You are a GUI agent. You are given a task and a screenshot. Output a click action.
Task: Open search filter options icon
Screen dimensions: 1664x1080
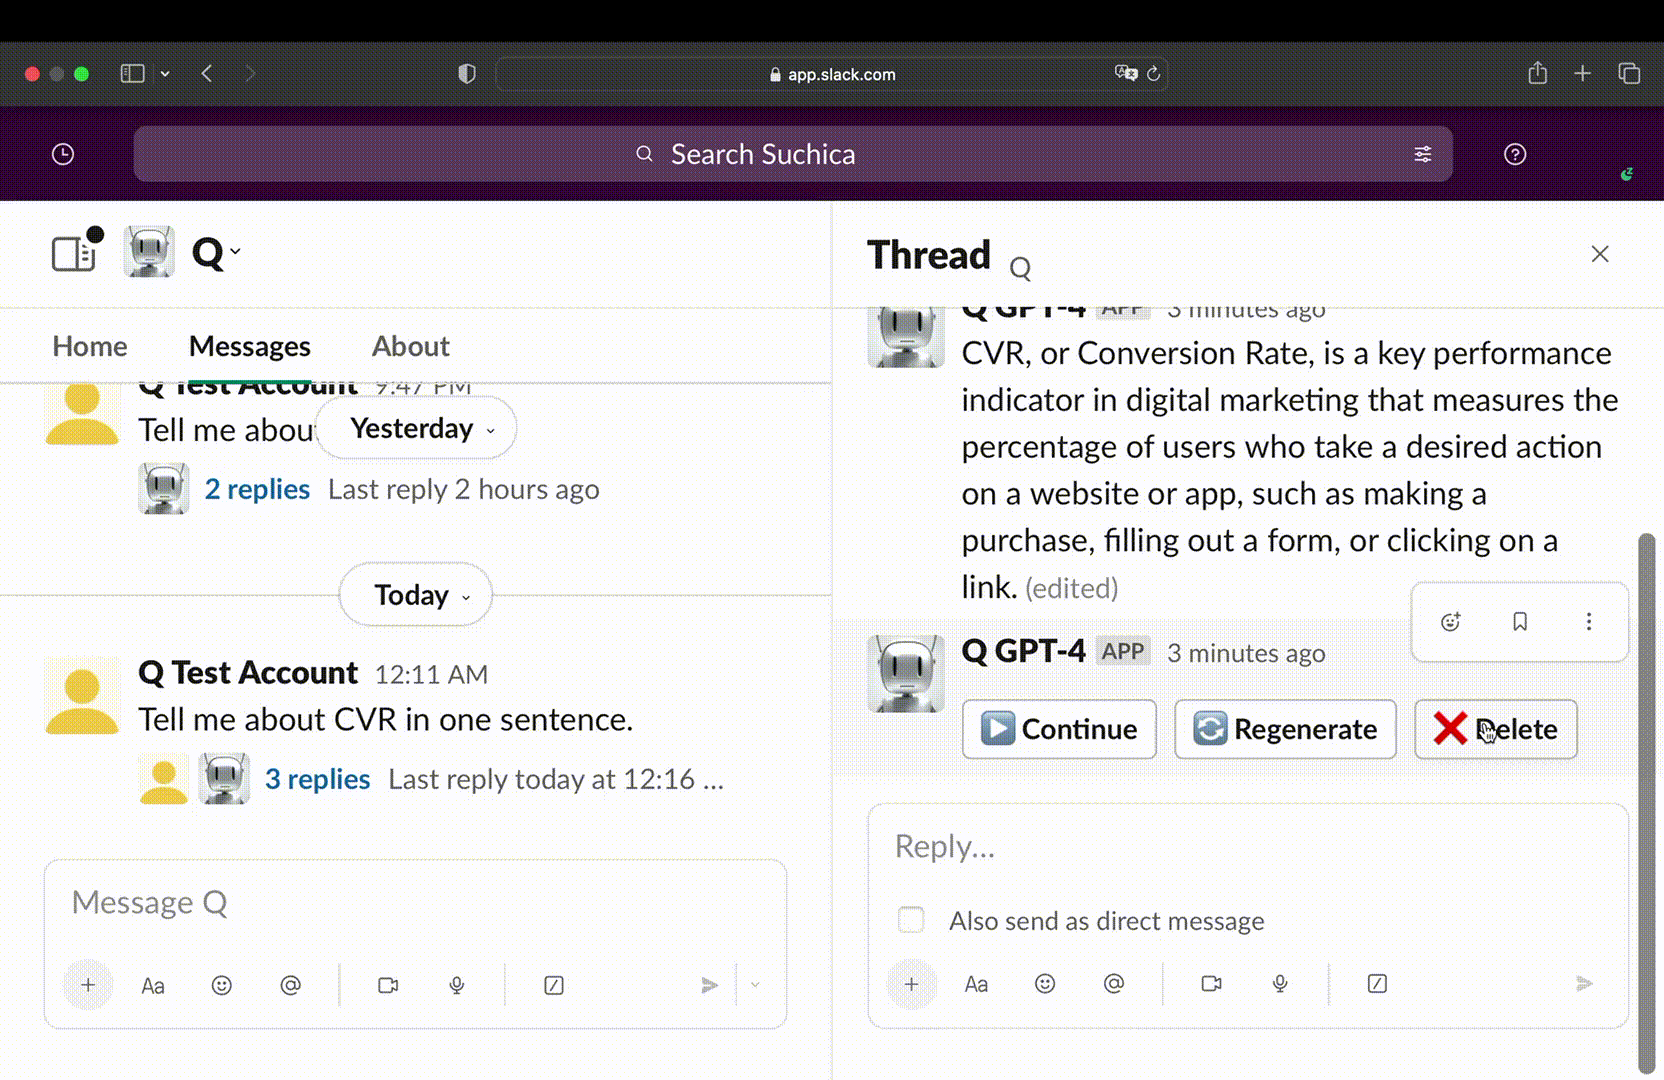pyautogui.click(x=1422, y=154)
